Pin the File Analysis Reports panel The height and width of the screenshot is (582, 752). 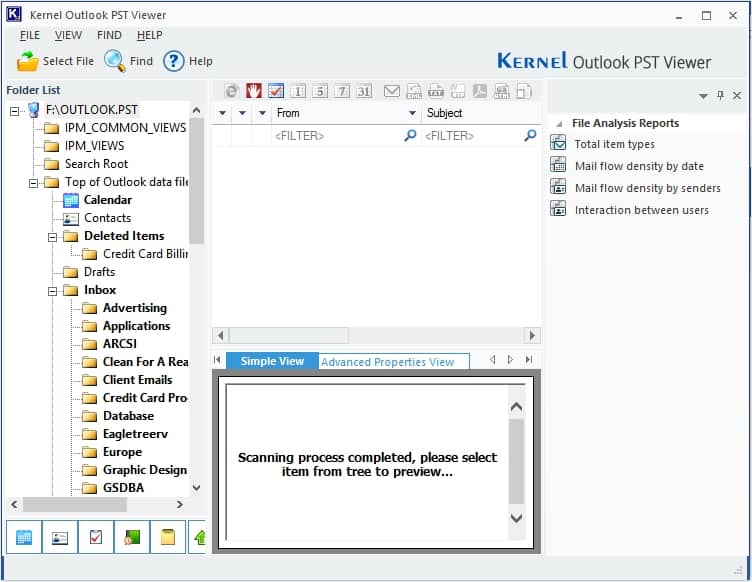pos(720,95)
